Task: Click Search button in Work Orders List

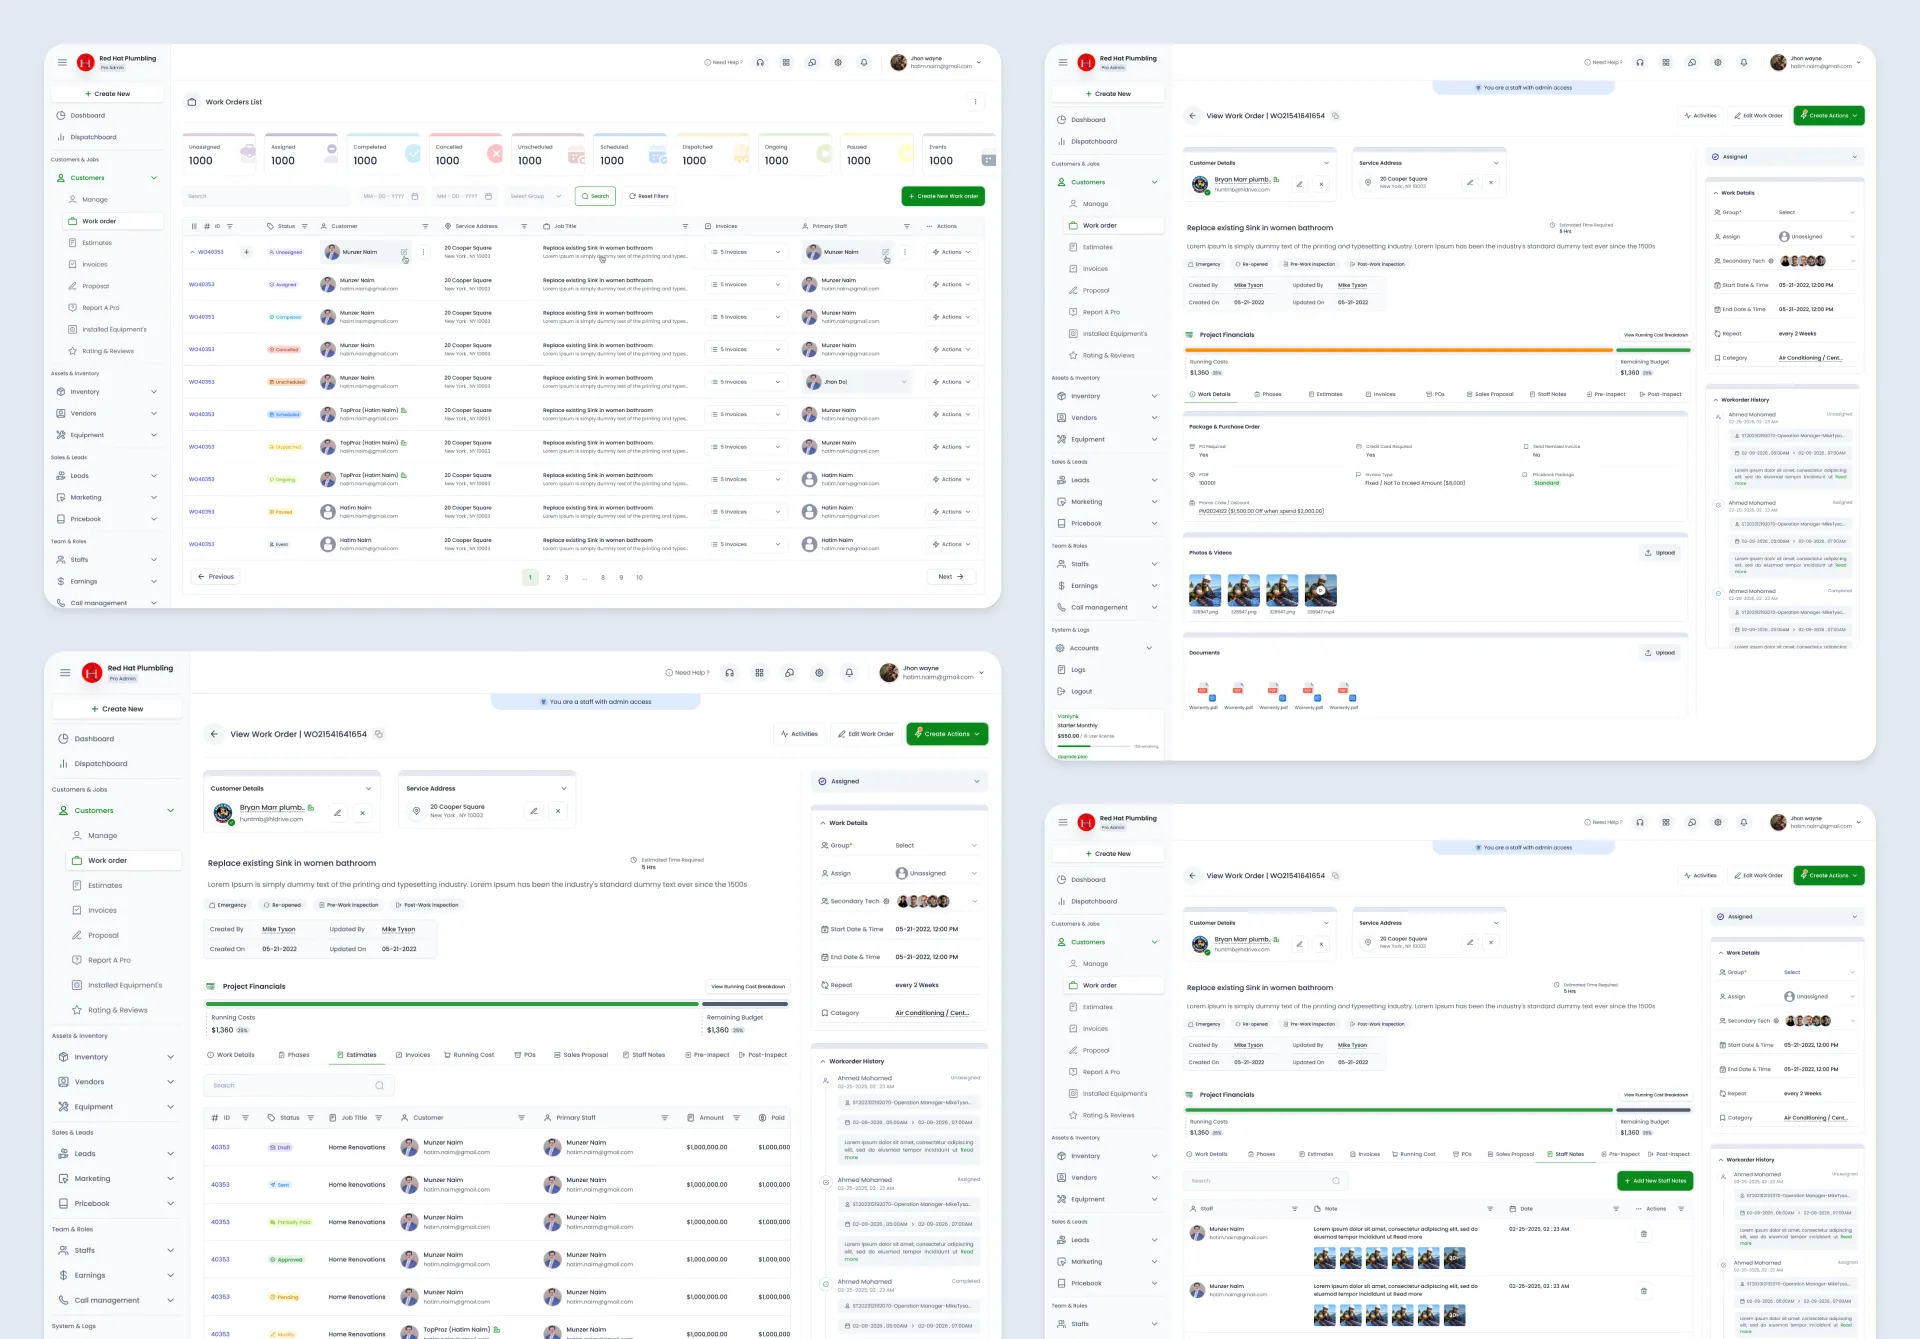Action: pos(595,196)
